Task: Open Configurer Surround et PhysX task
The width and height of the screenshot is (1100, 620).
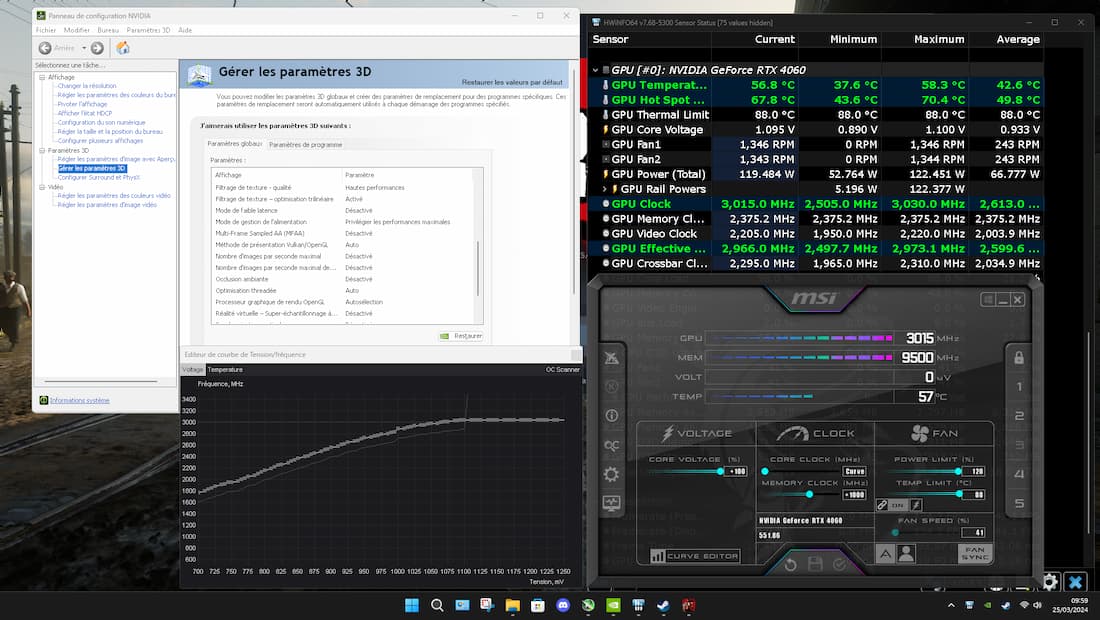Action: pos(99,177)
